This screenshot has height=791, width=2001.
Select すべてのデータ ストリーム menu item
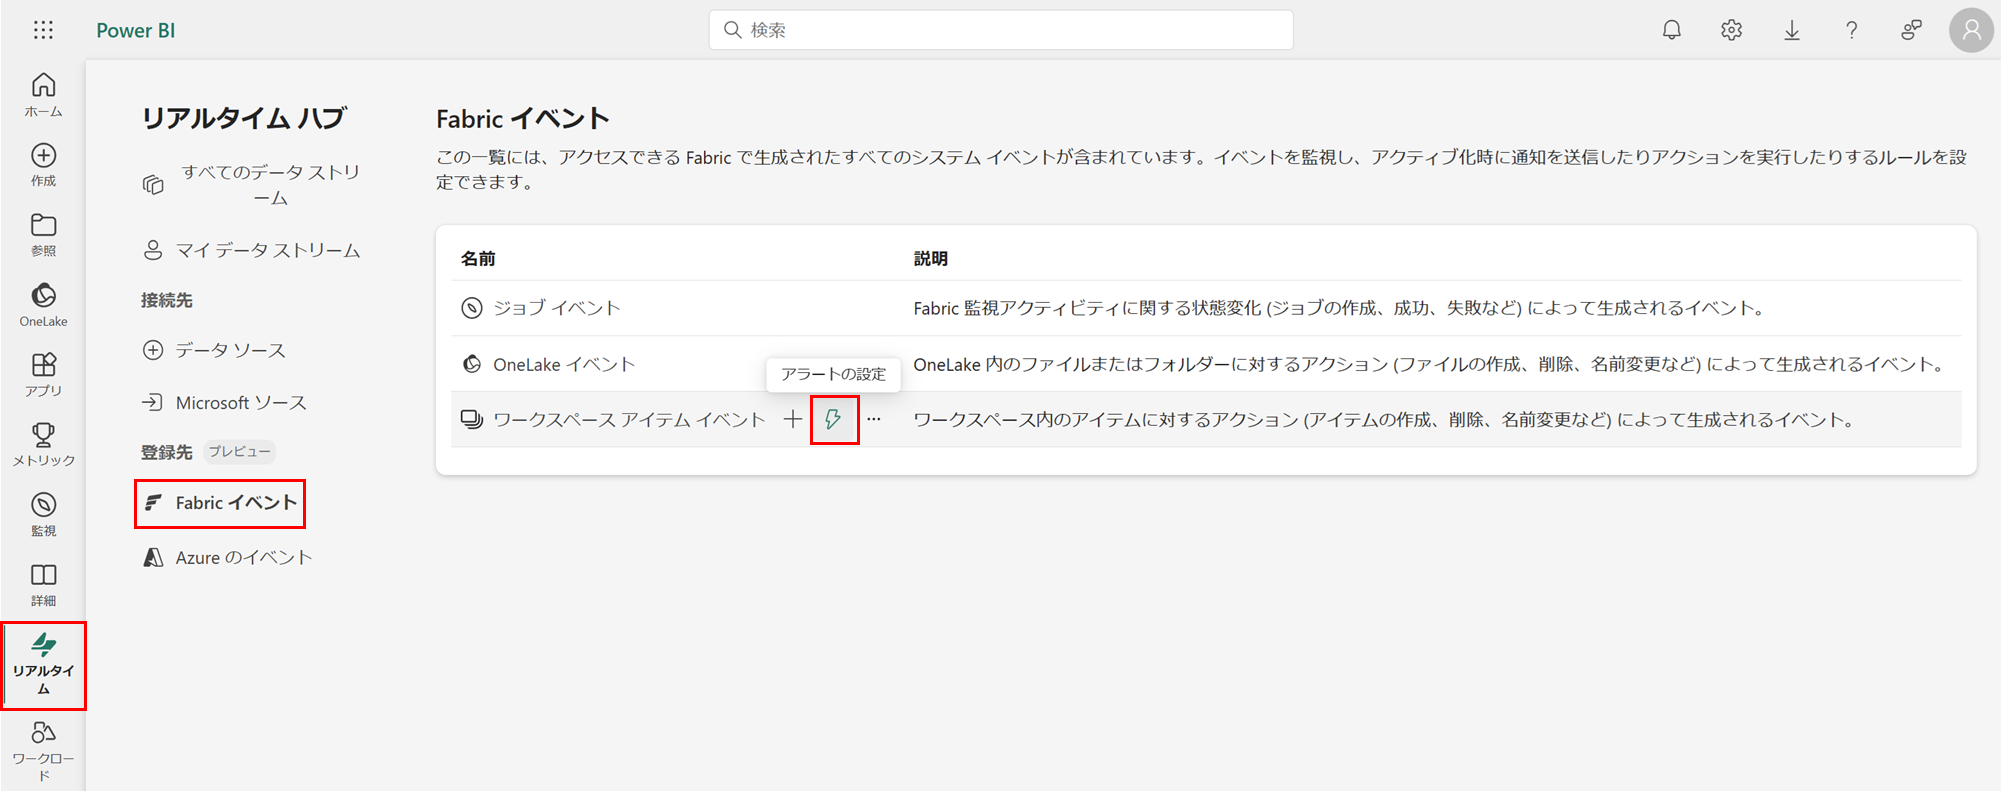coord(252,184)
